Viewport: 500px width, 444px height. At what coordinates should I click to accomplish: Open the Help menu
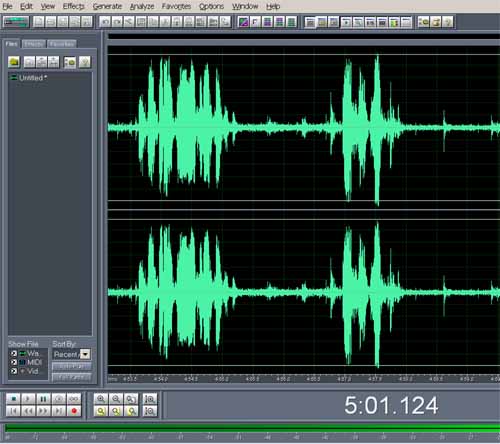[x=273, y=6]
